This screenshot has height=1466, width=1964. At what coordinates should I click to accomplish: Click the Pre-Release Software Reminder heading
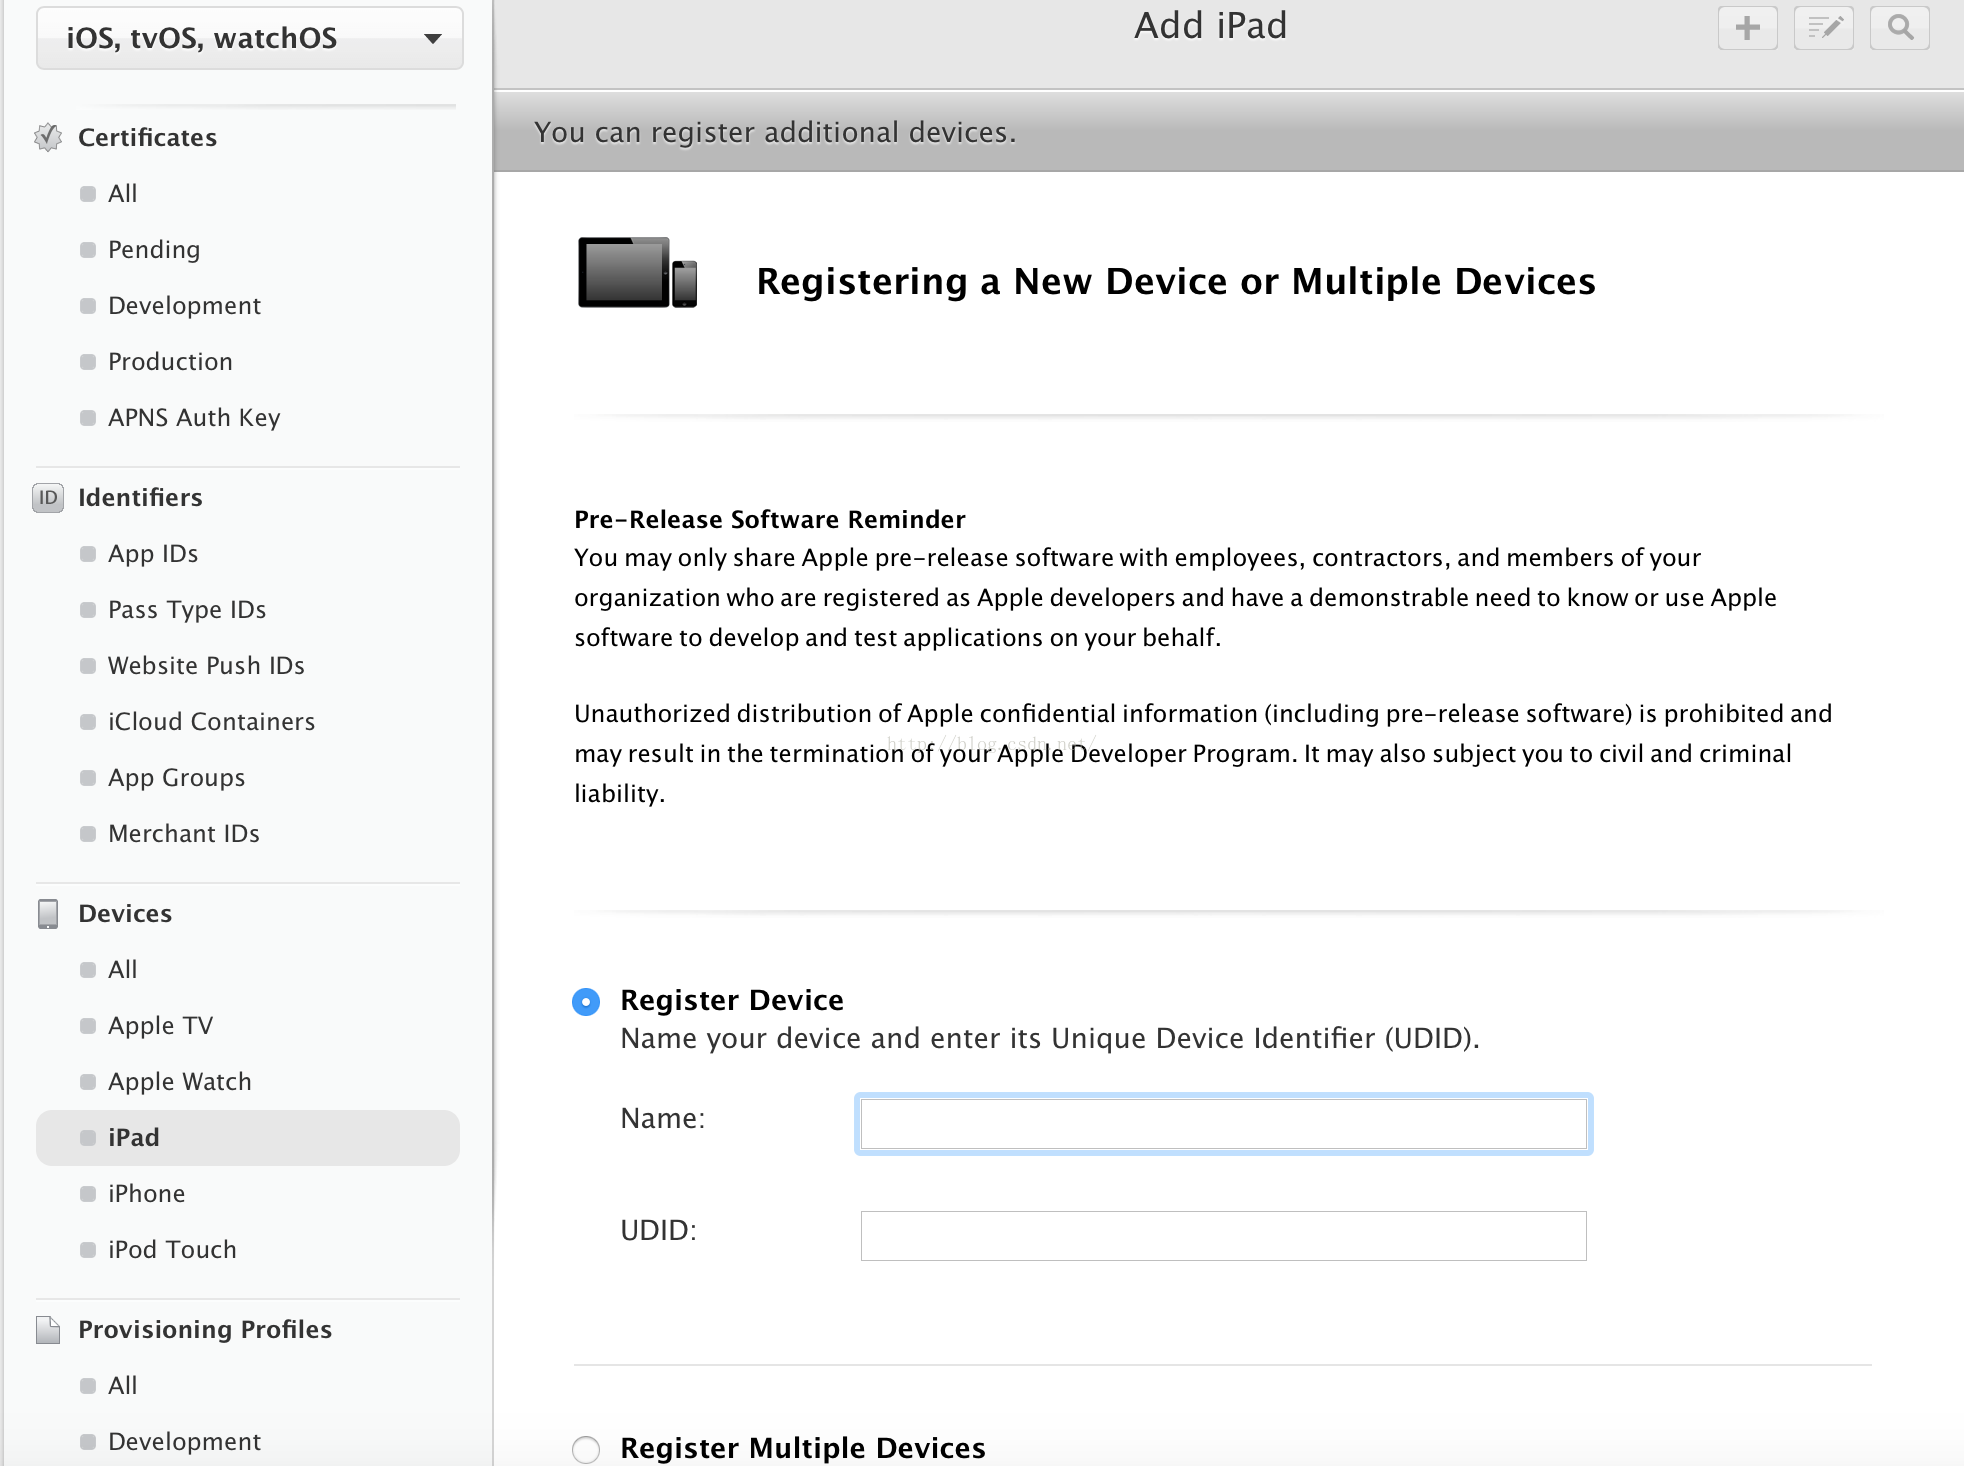(770, 519)
